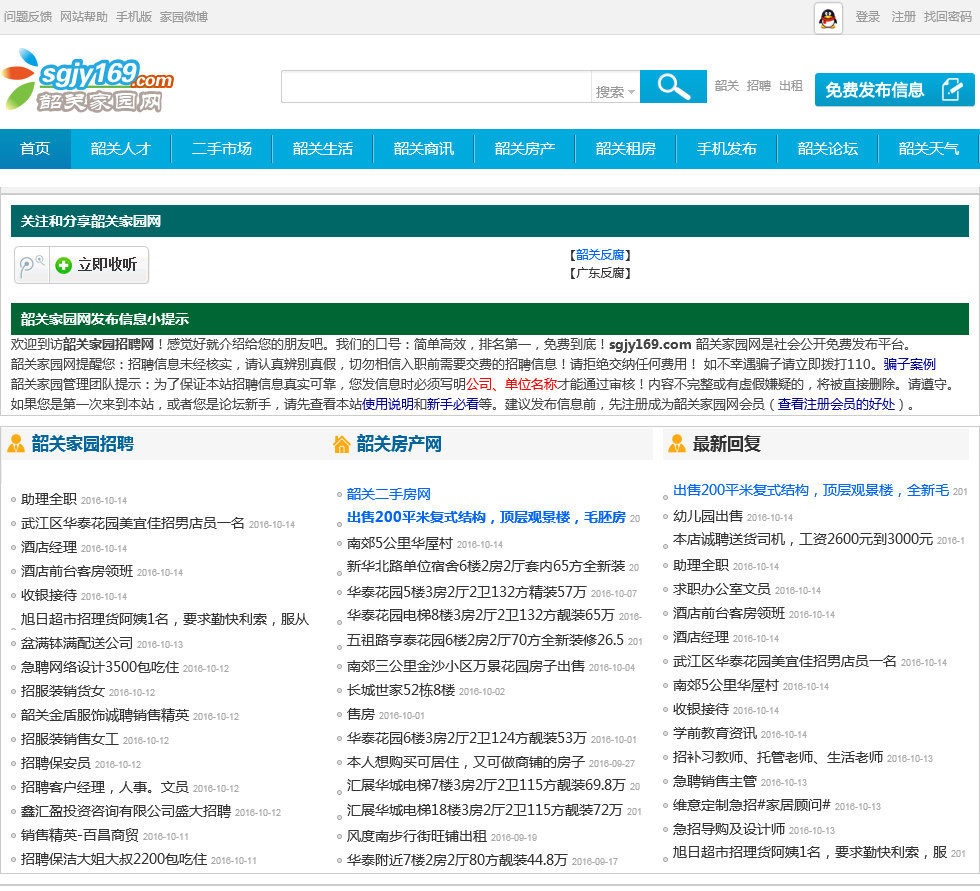The width and height of the screenshot is (980, 891).
Task: Open the 二手市场 navigation tab
Action: 222,149
